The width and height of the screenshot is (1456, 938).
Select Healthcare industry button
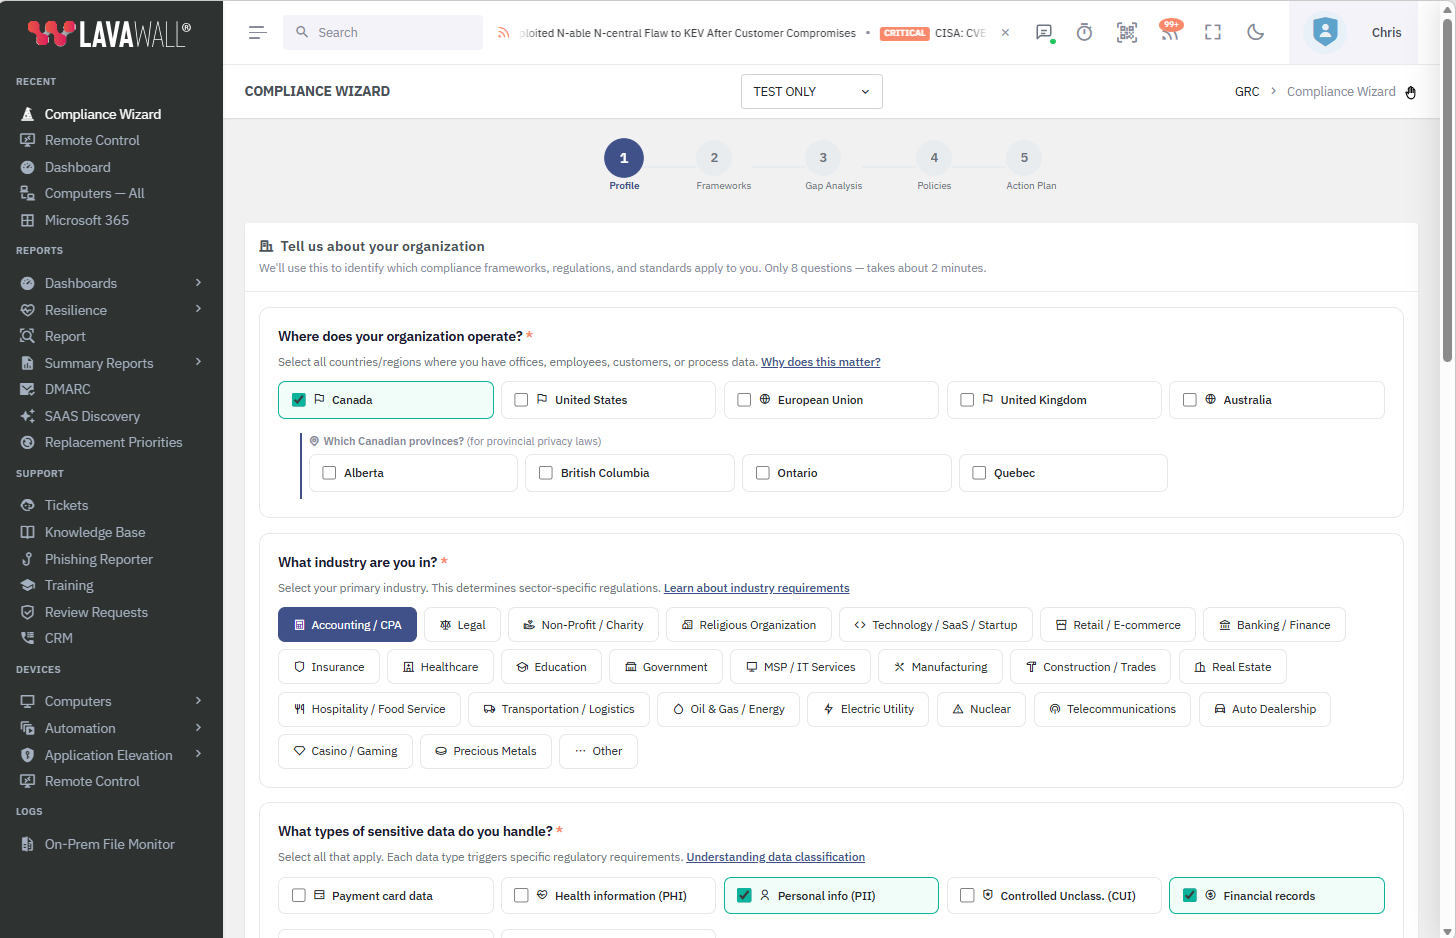click(440, 667)
